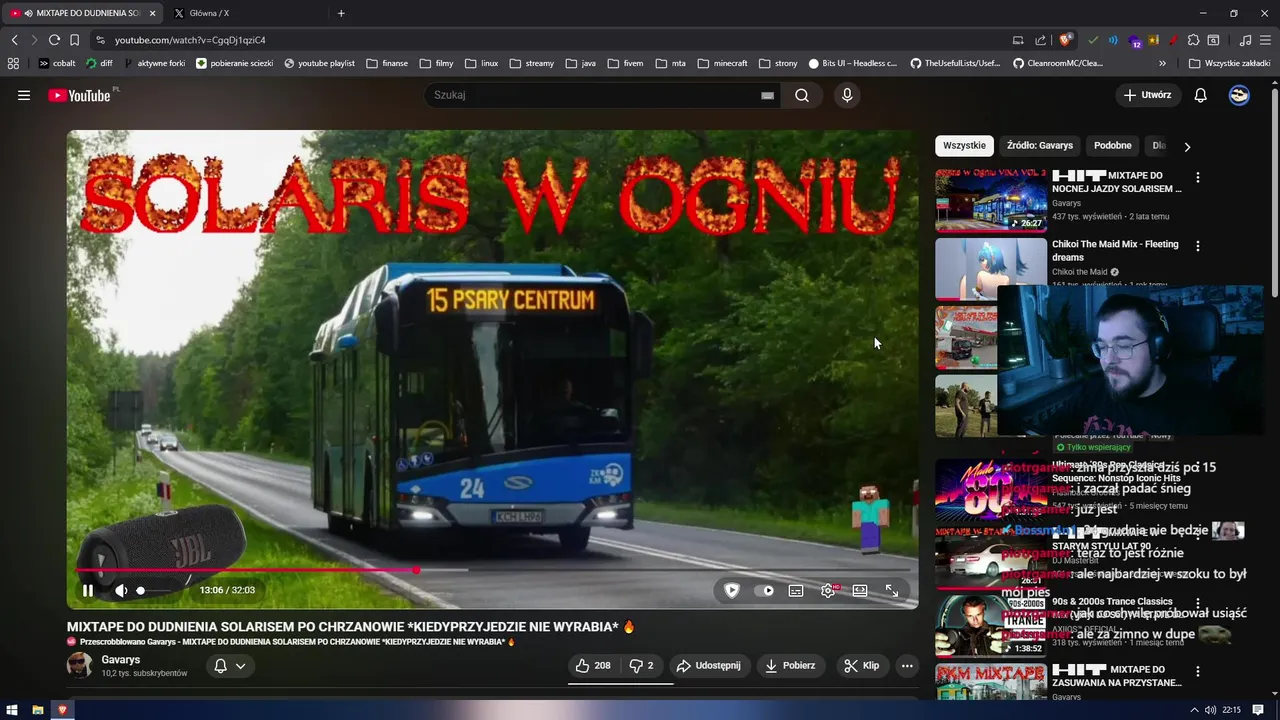This screenshot has height=720, width=1280.
Task: Open the Windows Start menu
Action: point(12,710)
